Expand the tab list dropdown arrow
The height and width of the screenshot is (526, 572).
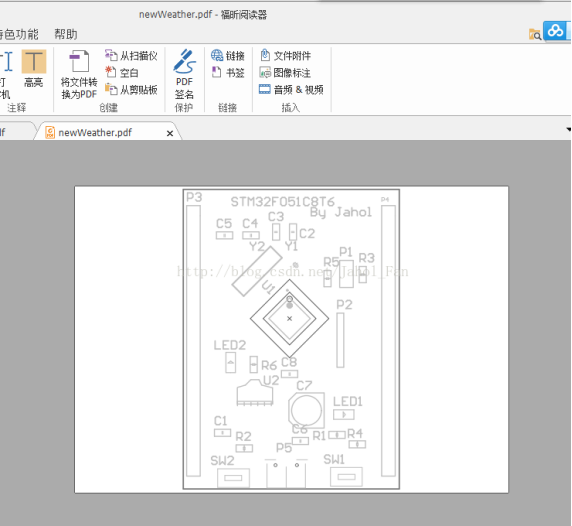point(569,129)
